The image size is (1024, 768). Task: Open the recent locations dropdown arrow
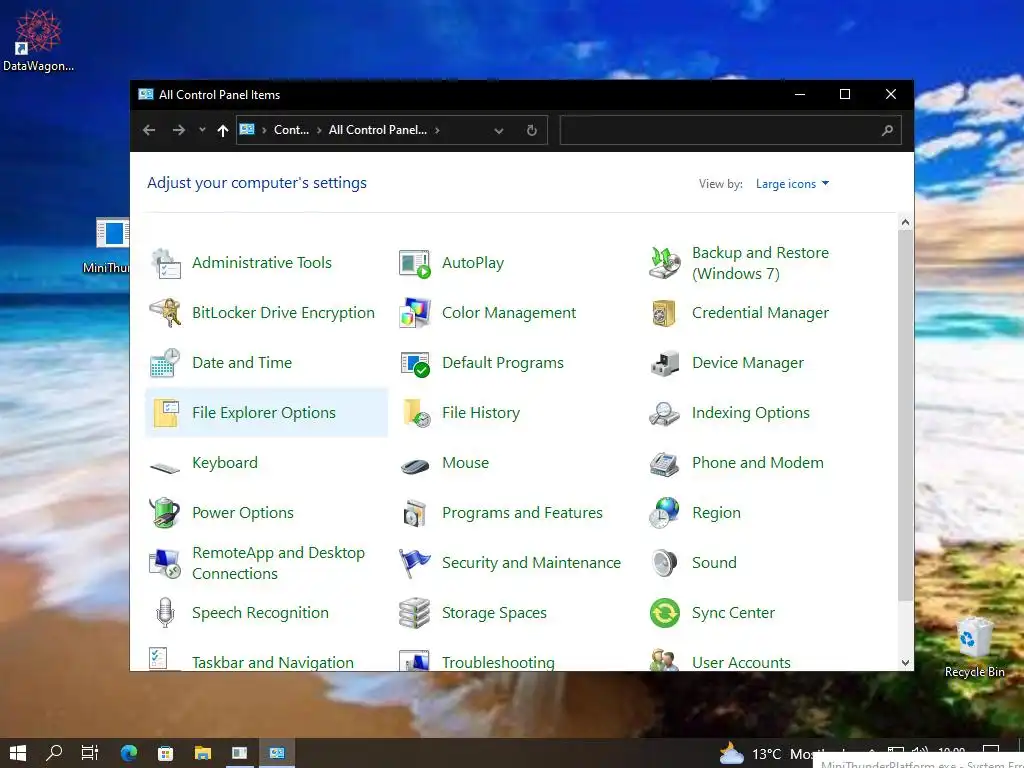202,130
